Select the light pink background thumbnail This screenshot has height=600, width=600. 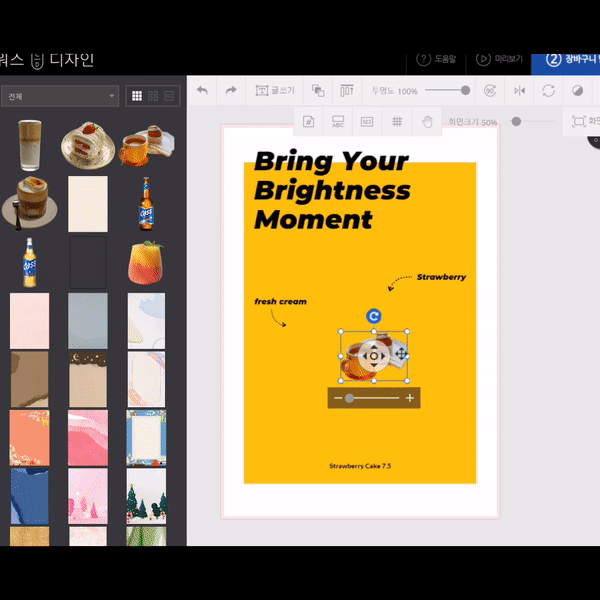29,321
